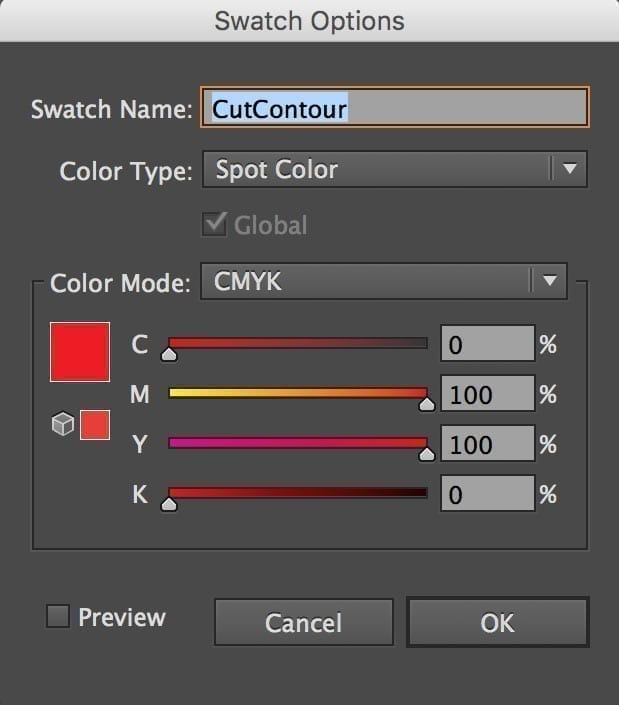Click the Cyan slider track
Image resolution: width=619 pixels, height=705 pixels.
pyautogui.click(x=298, y=343)
